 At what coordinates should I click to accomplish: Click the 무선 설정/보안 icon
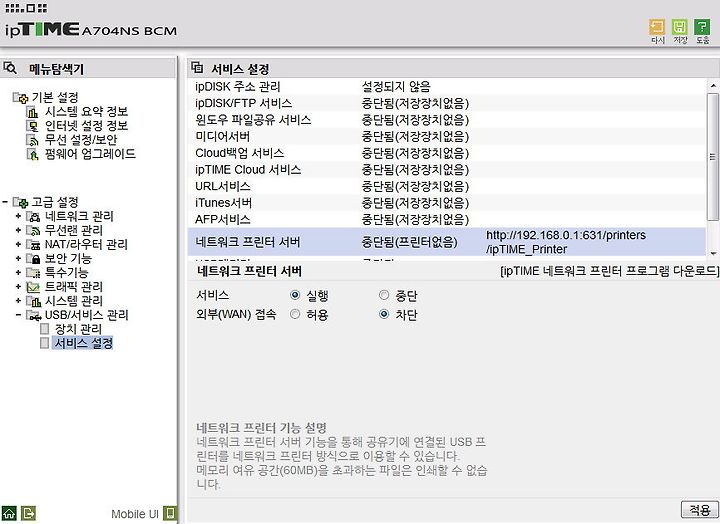coord(33,140)
